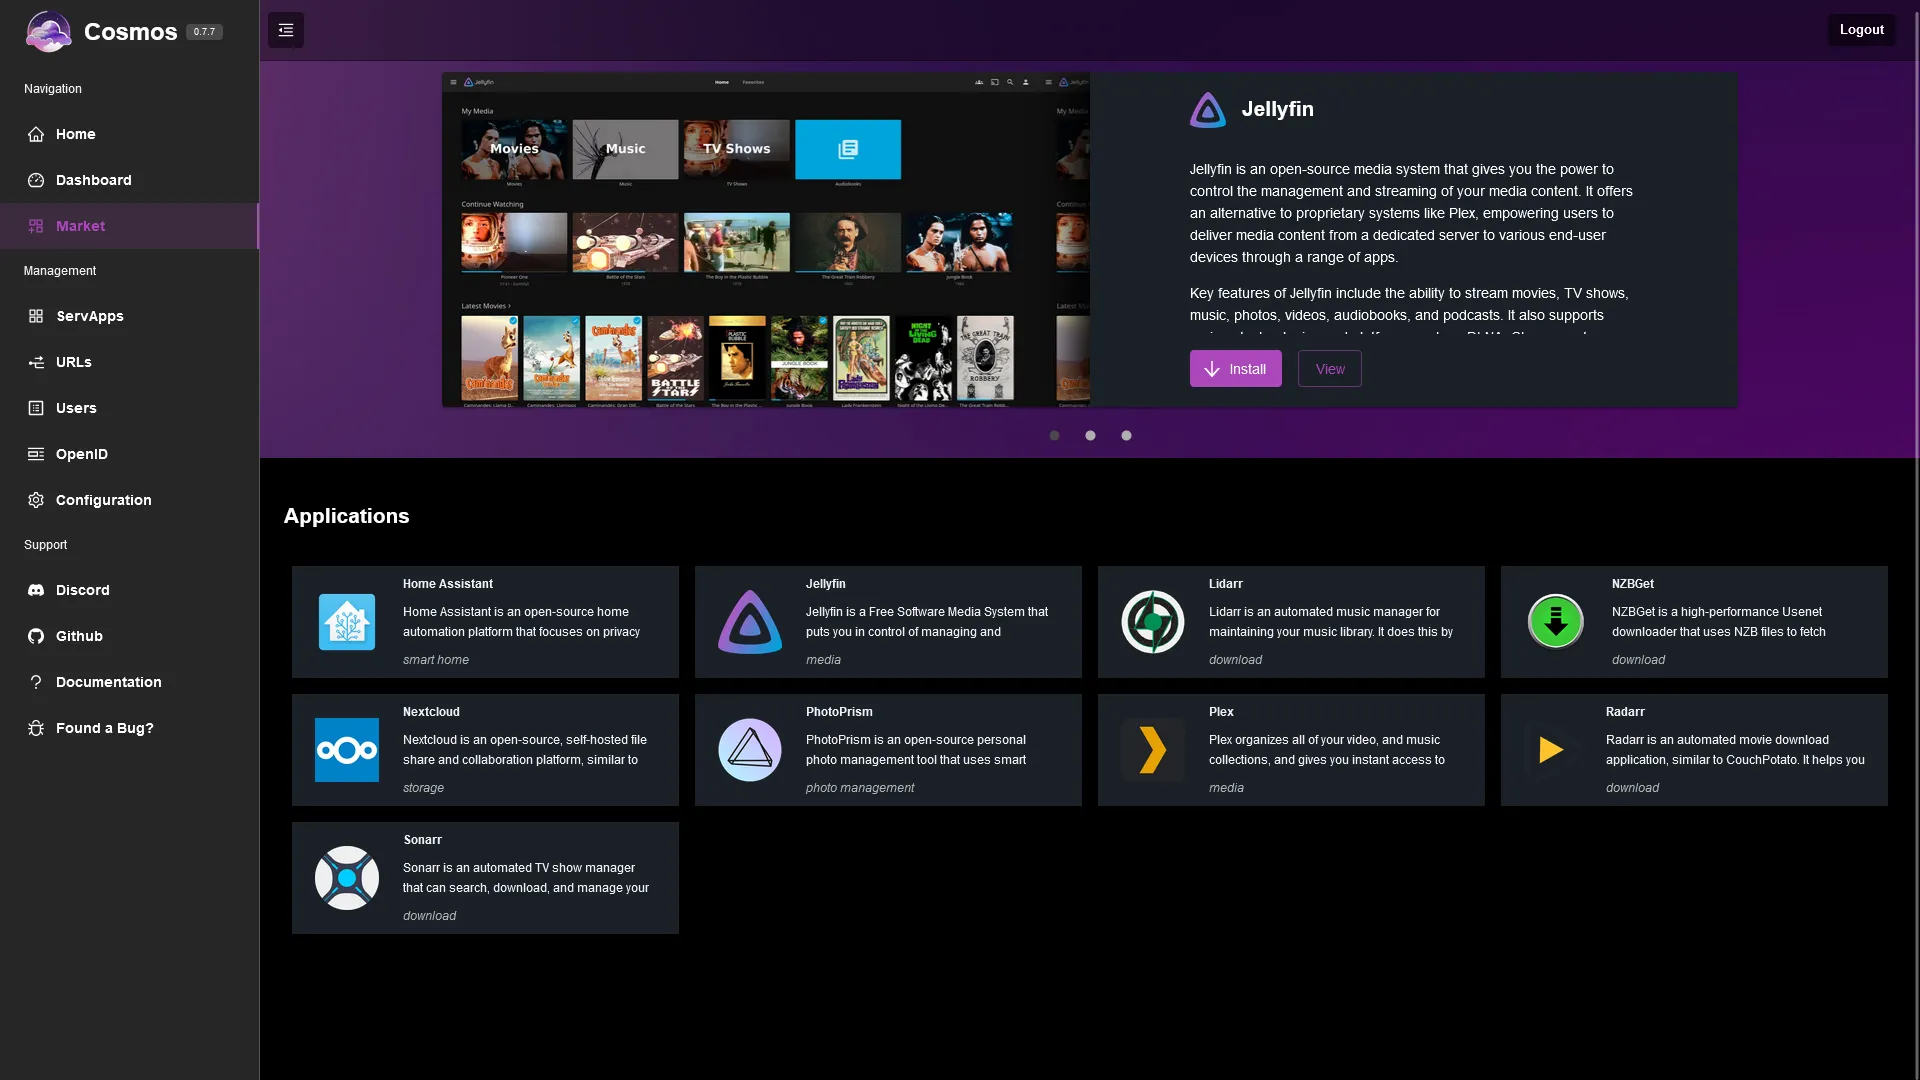Click the PhotoPrism triangle icon
This screenshot has width=1920, height=1080.
[x=750, y=750]
